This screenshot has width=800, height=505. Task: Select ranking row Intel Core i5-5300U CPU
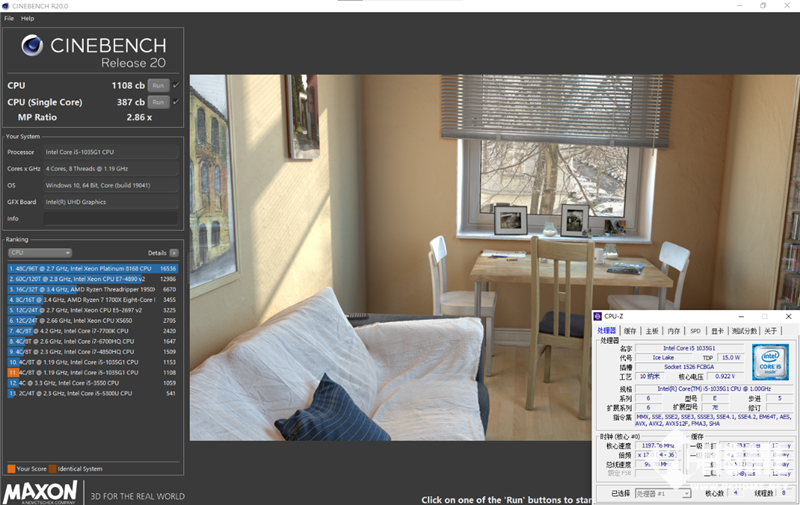click(92, 393)
